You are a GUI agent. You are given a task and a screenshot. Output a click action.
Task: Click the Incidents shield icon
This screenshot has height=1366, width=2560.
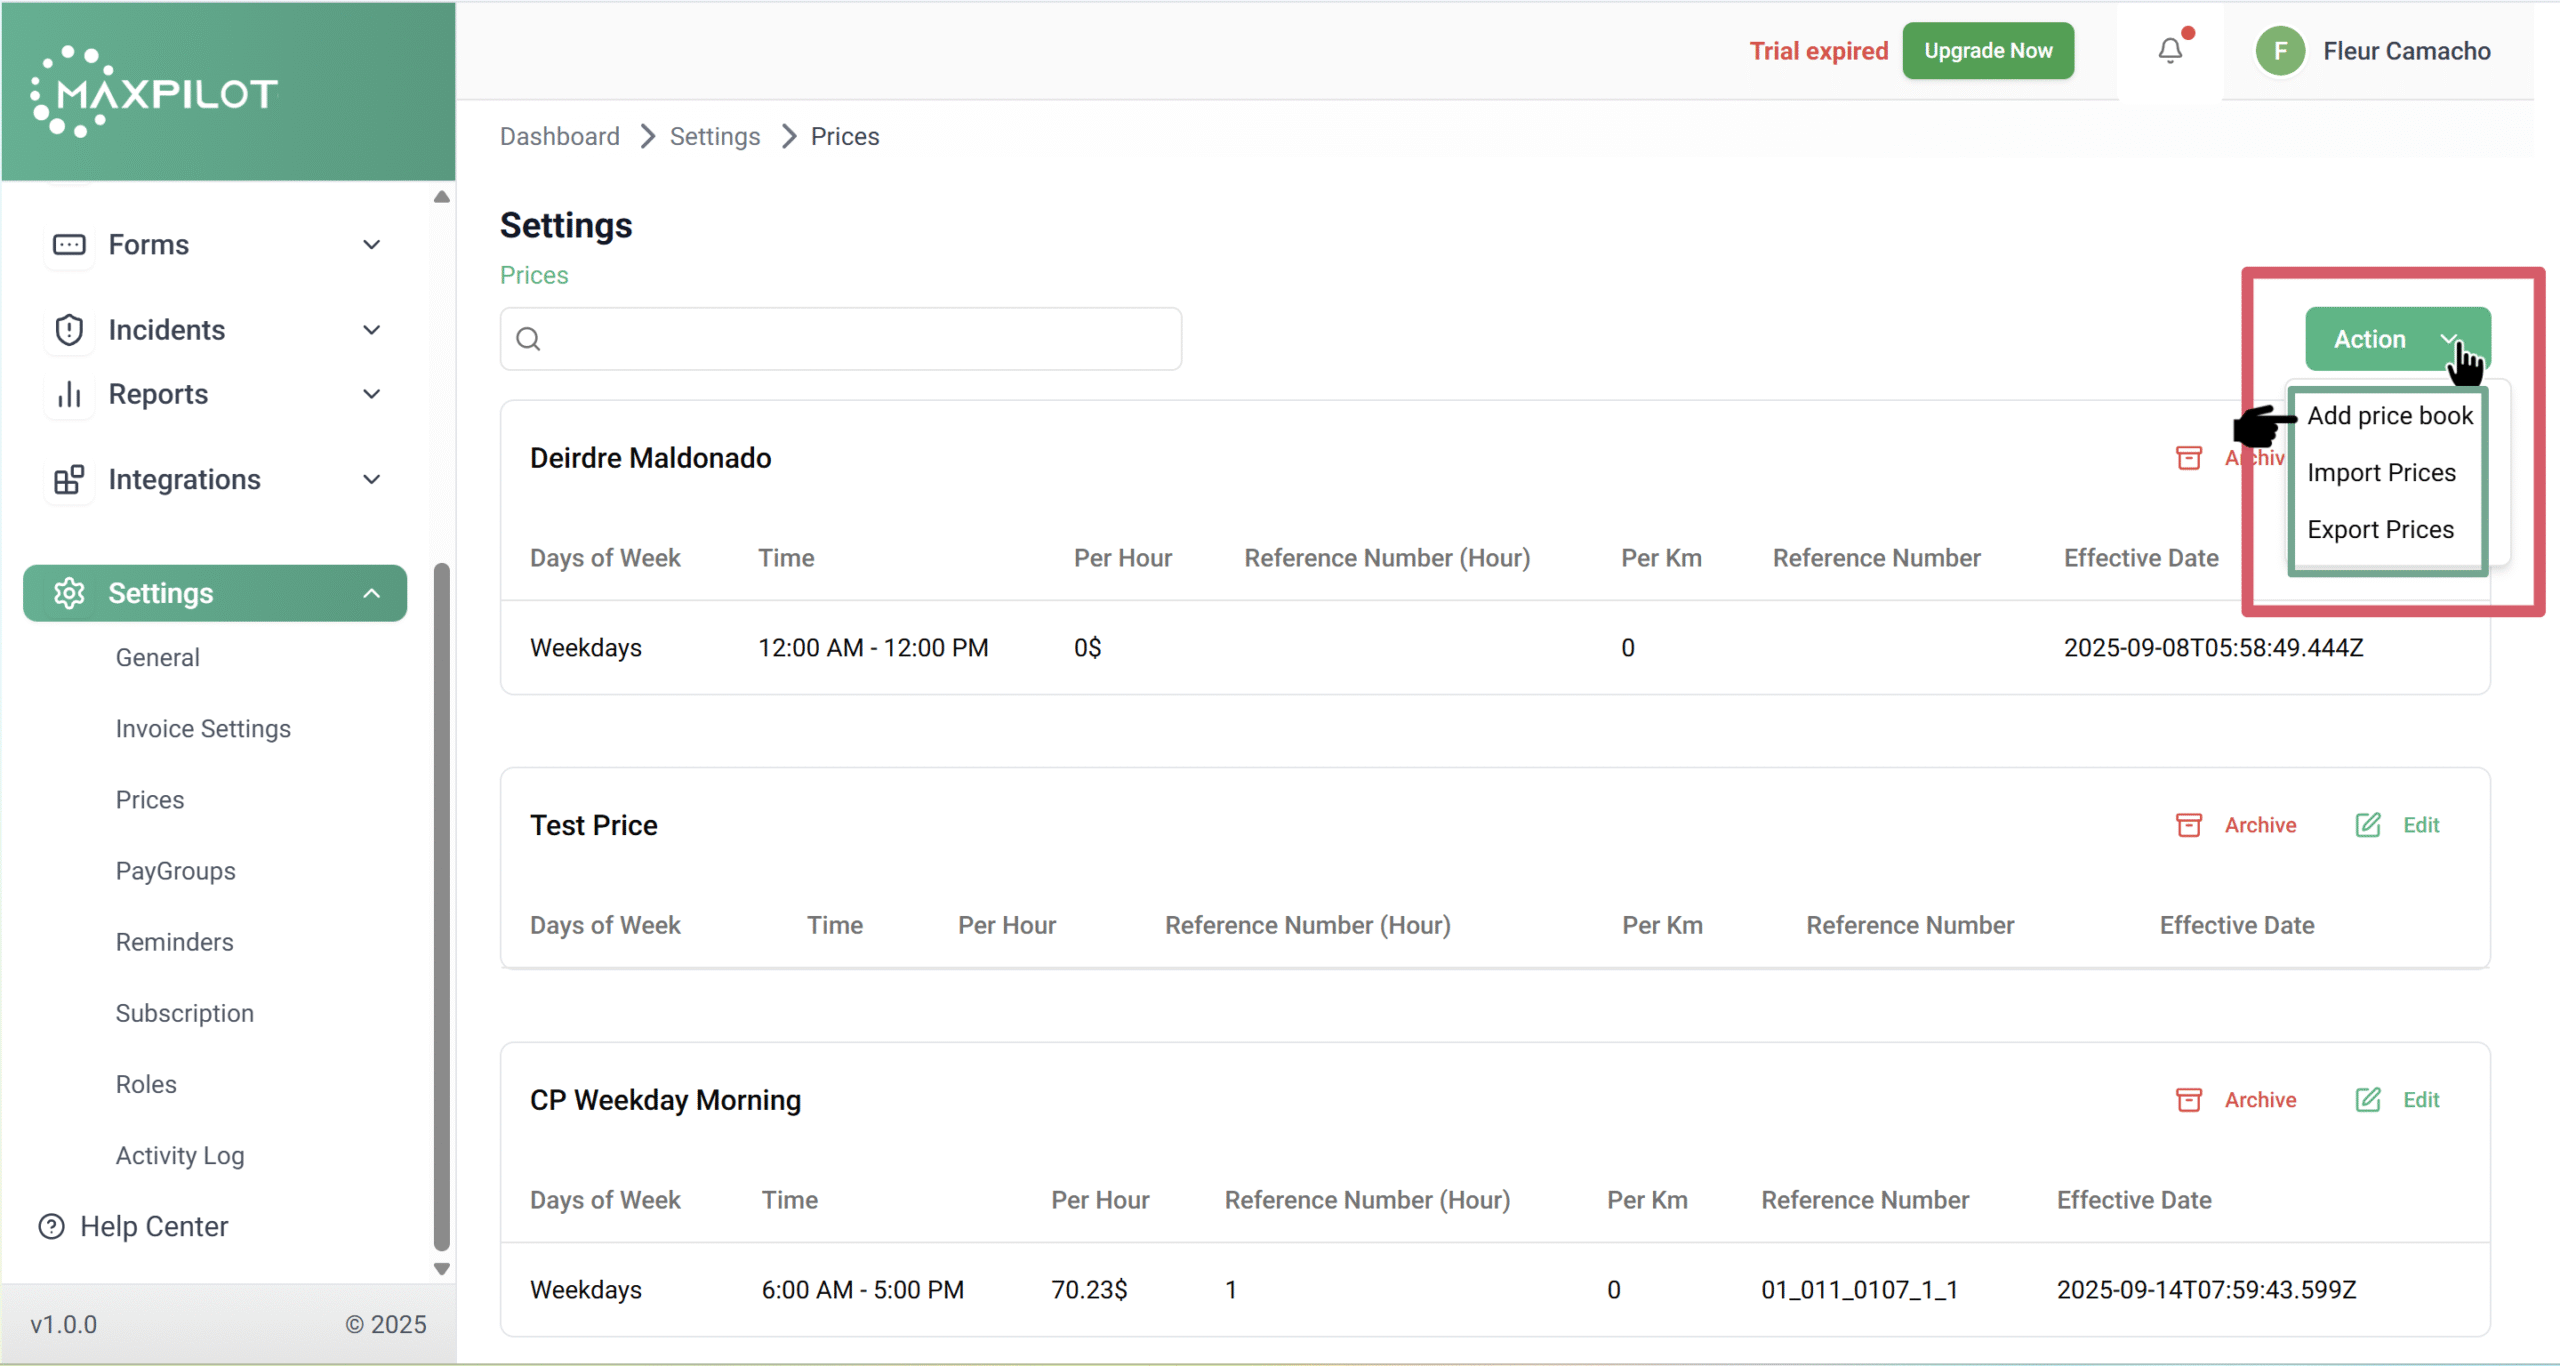click(x=69, y=330)
